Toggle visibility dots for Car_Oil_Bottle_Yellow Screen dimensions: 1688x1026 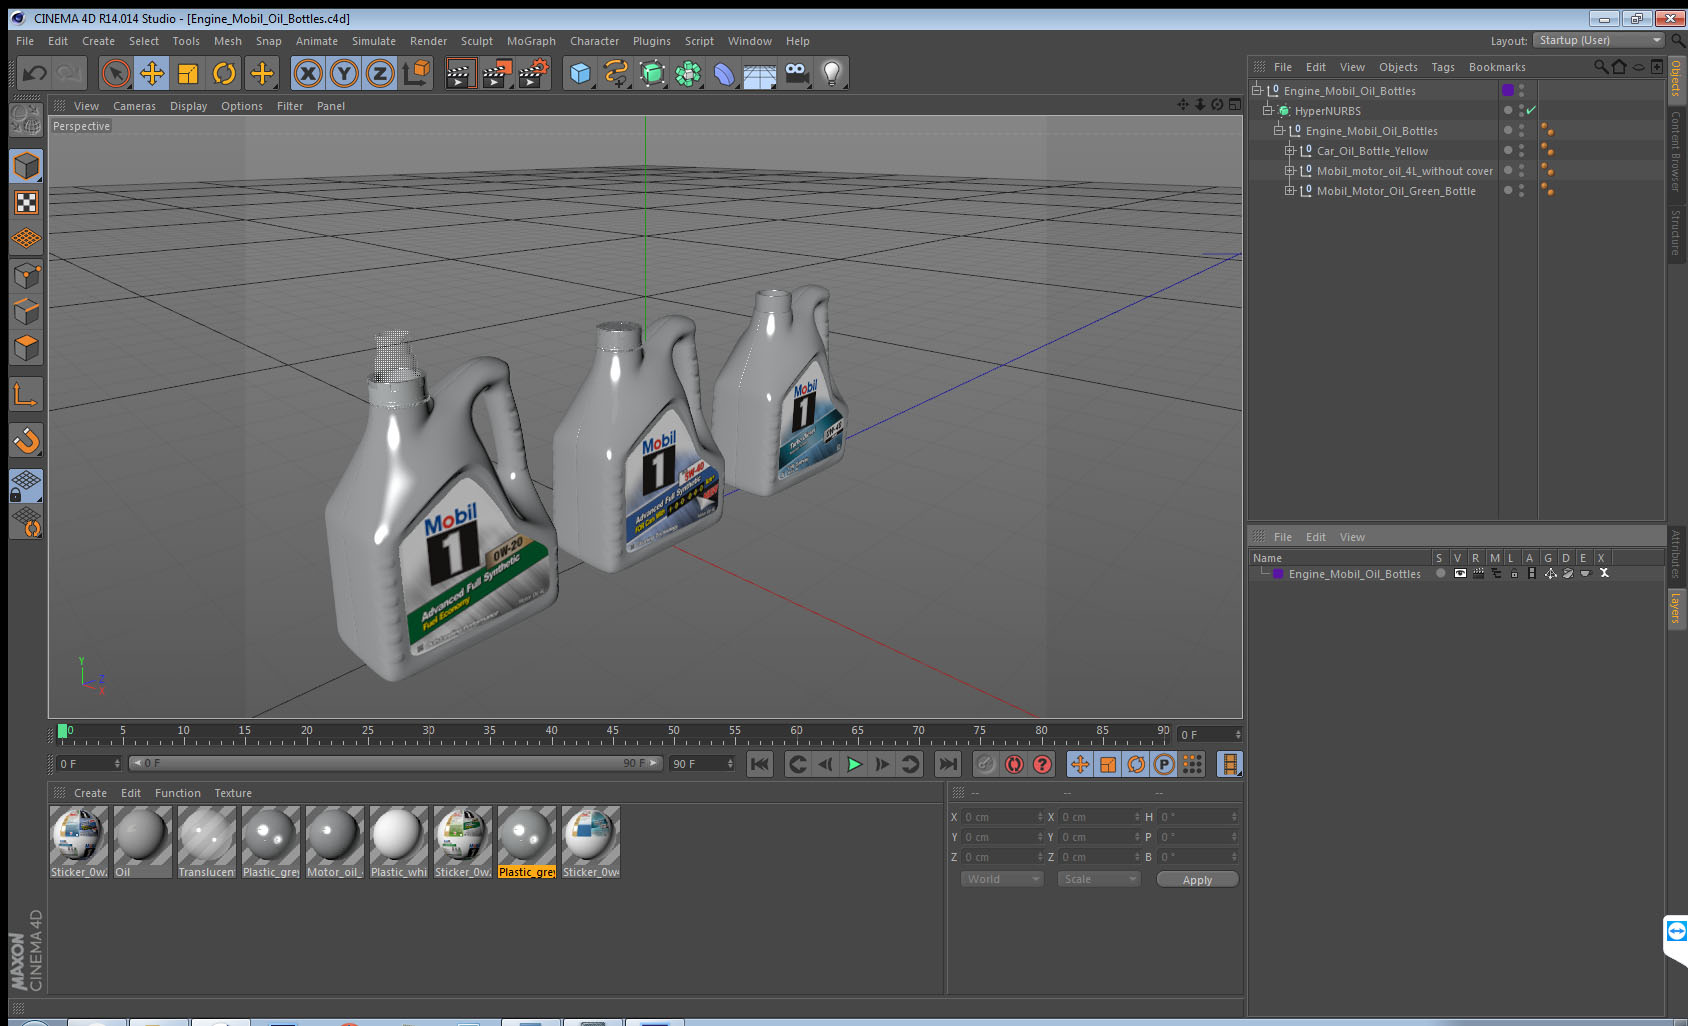(x=1521, y=150)
